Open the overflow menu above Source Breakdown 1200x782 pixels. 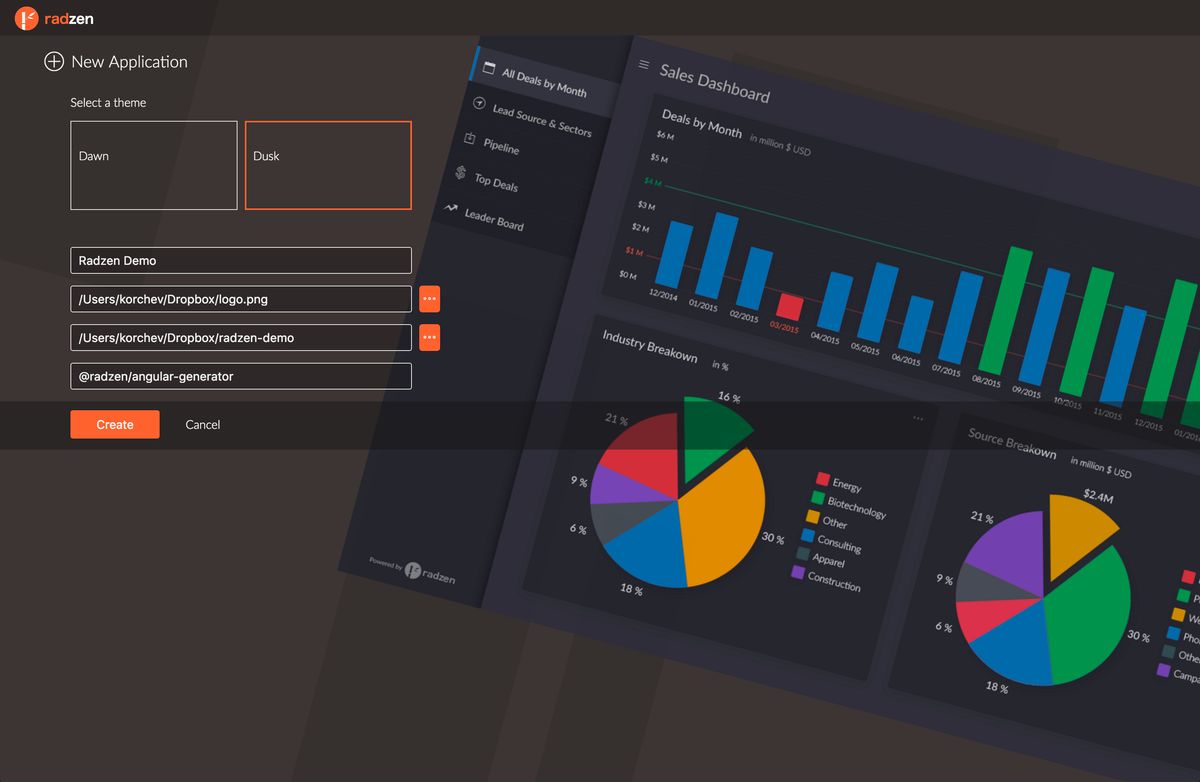(917, 417)
